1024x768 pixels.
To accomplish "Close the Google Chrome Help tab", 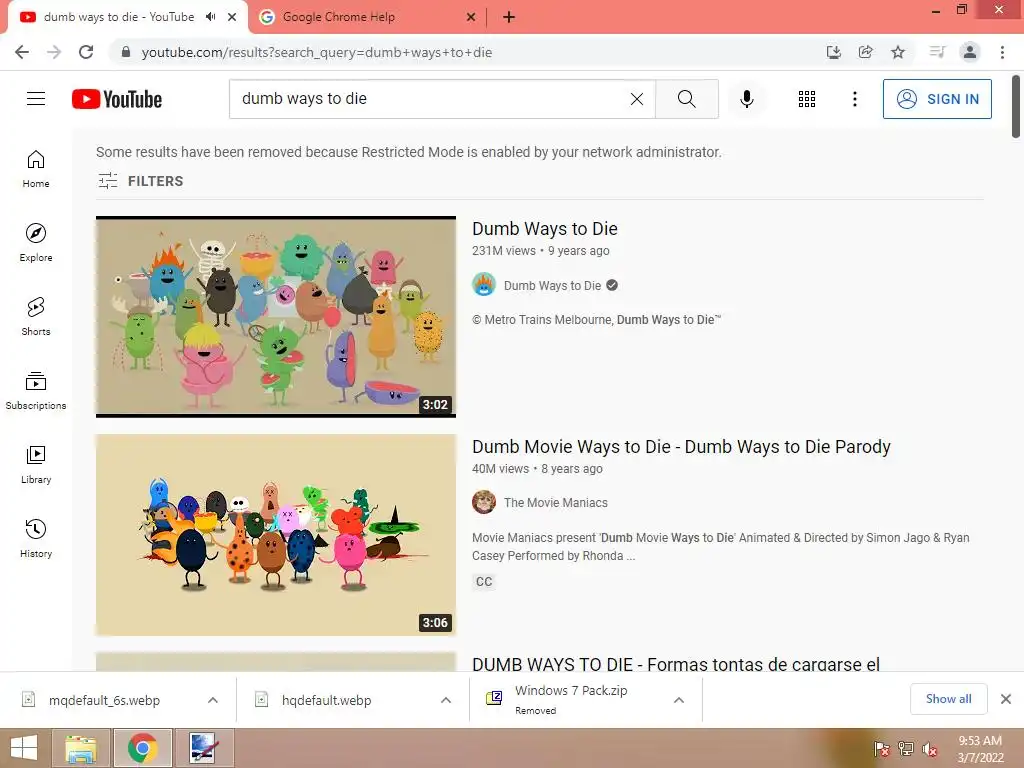I will point(471,17).
